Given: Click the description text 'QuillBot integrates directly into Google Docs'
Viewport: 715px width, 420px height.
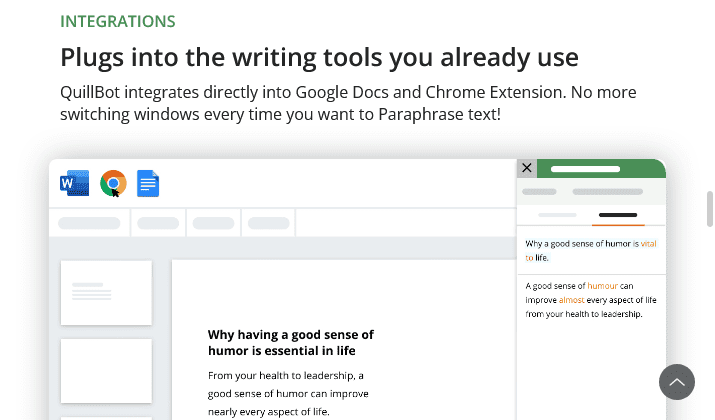Looking at the screenshot, I should [348, 103].
